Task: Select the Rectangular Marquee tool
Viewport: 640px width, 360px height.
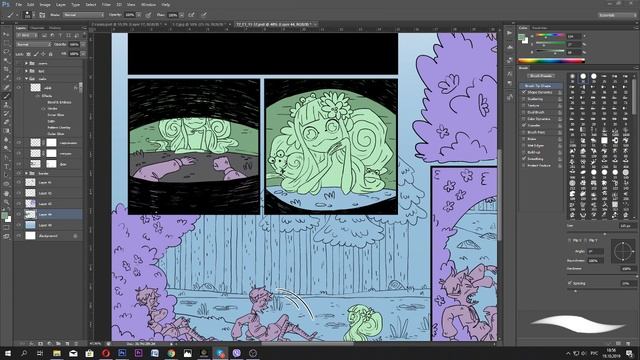Action: pos(6,43)
